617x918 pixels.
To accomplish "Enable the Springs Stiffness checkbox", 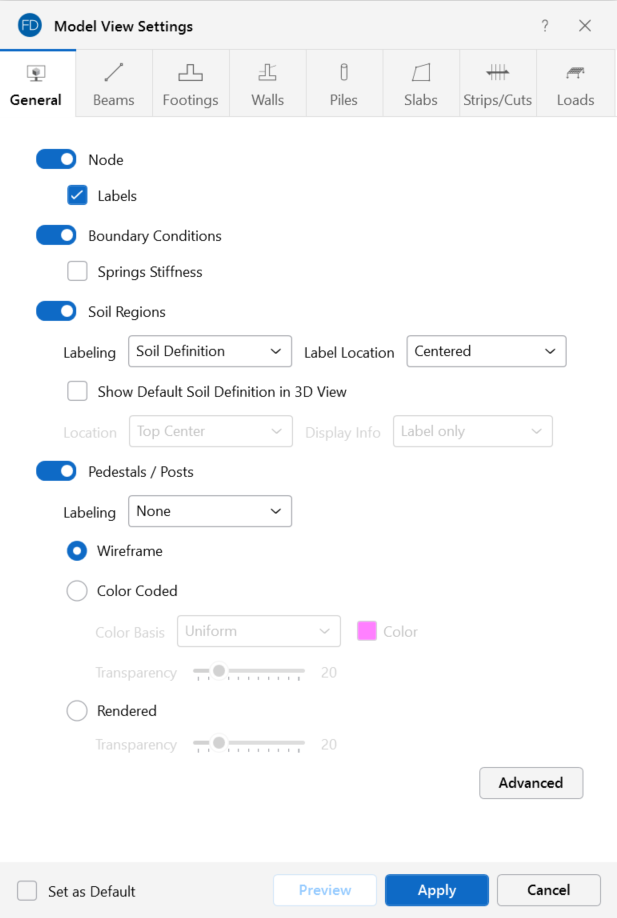I will tap(77, 271).
